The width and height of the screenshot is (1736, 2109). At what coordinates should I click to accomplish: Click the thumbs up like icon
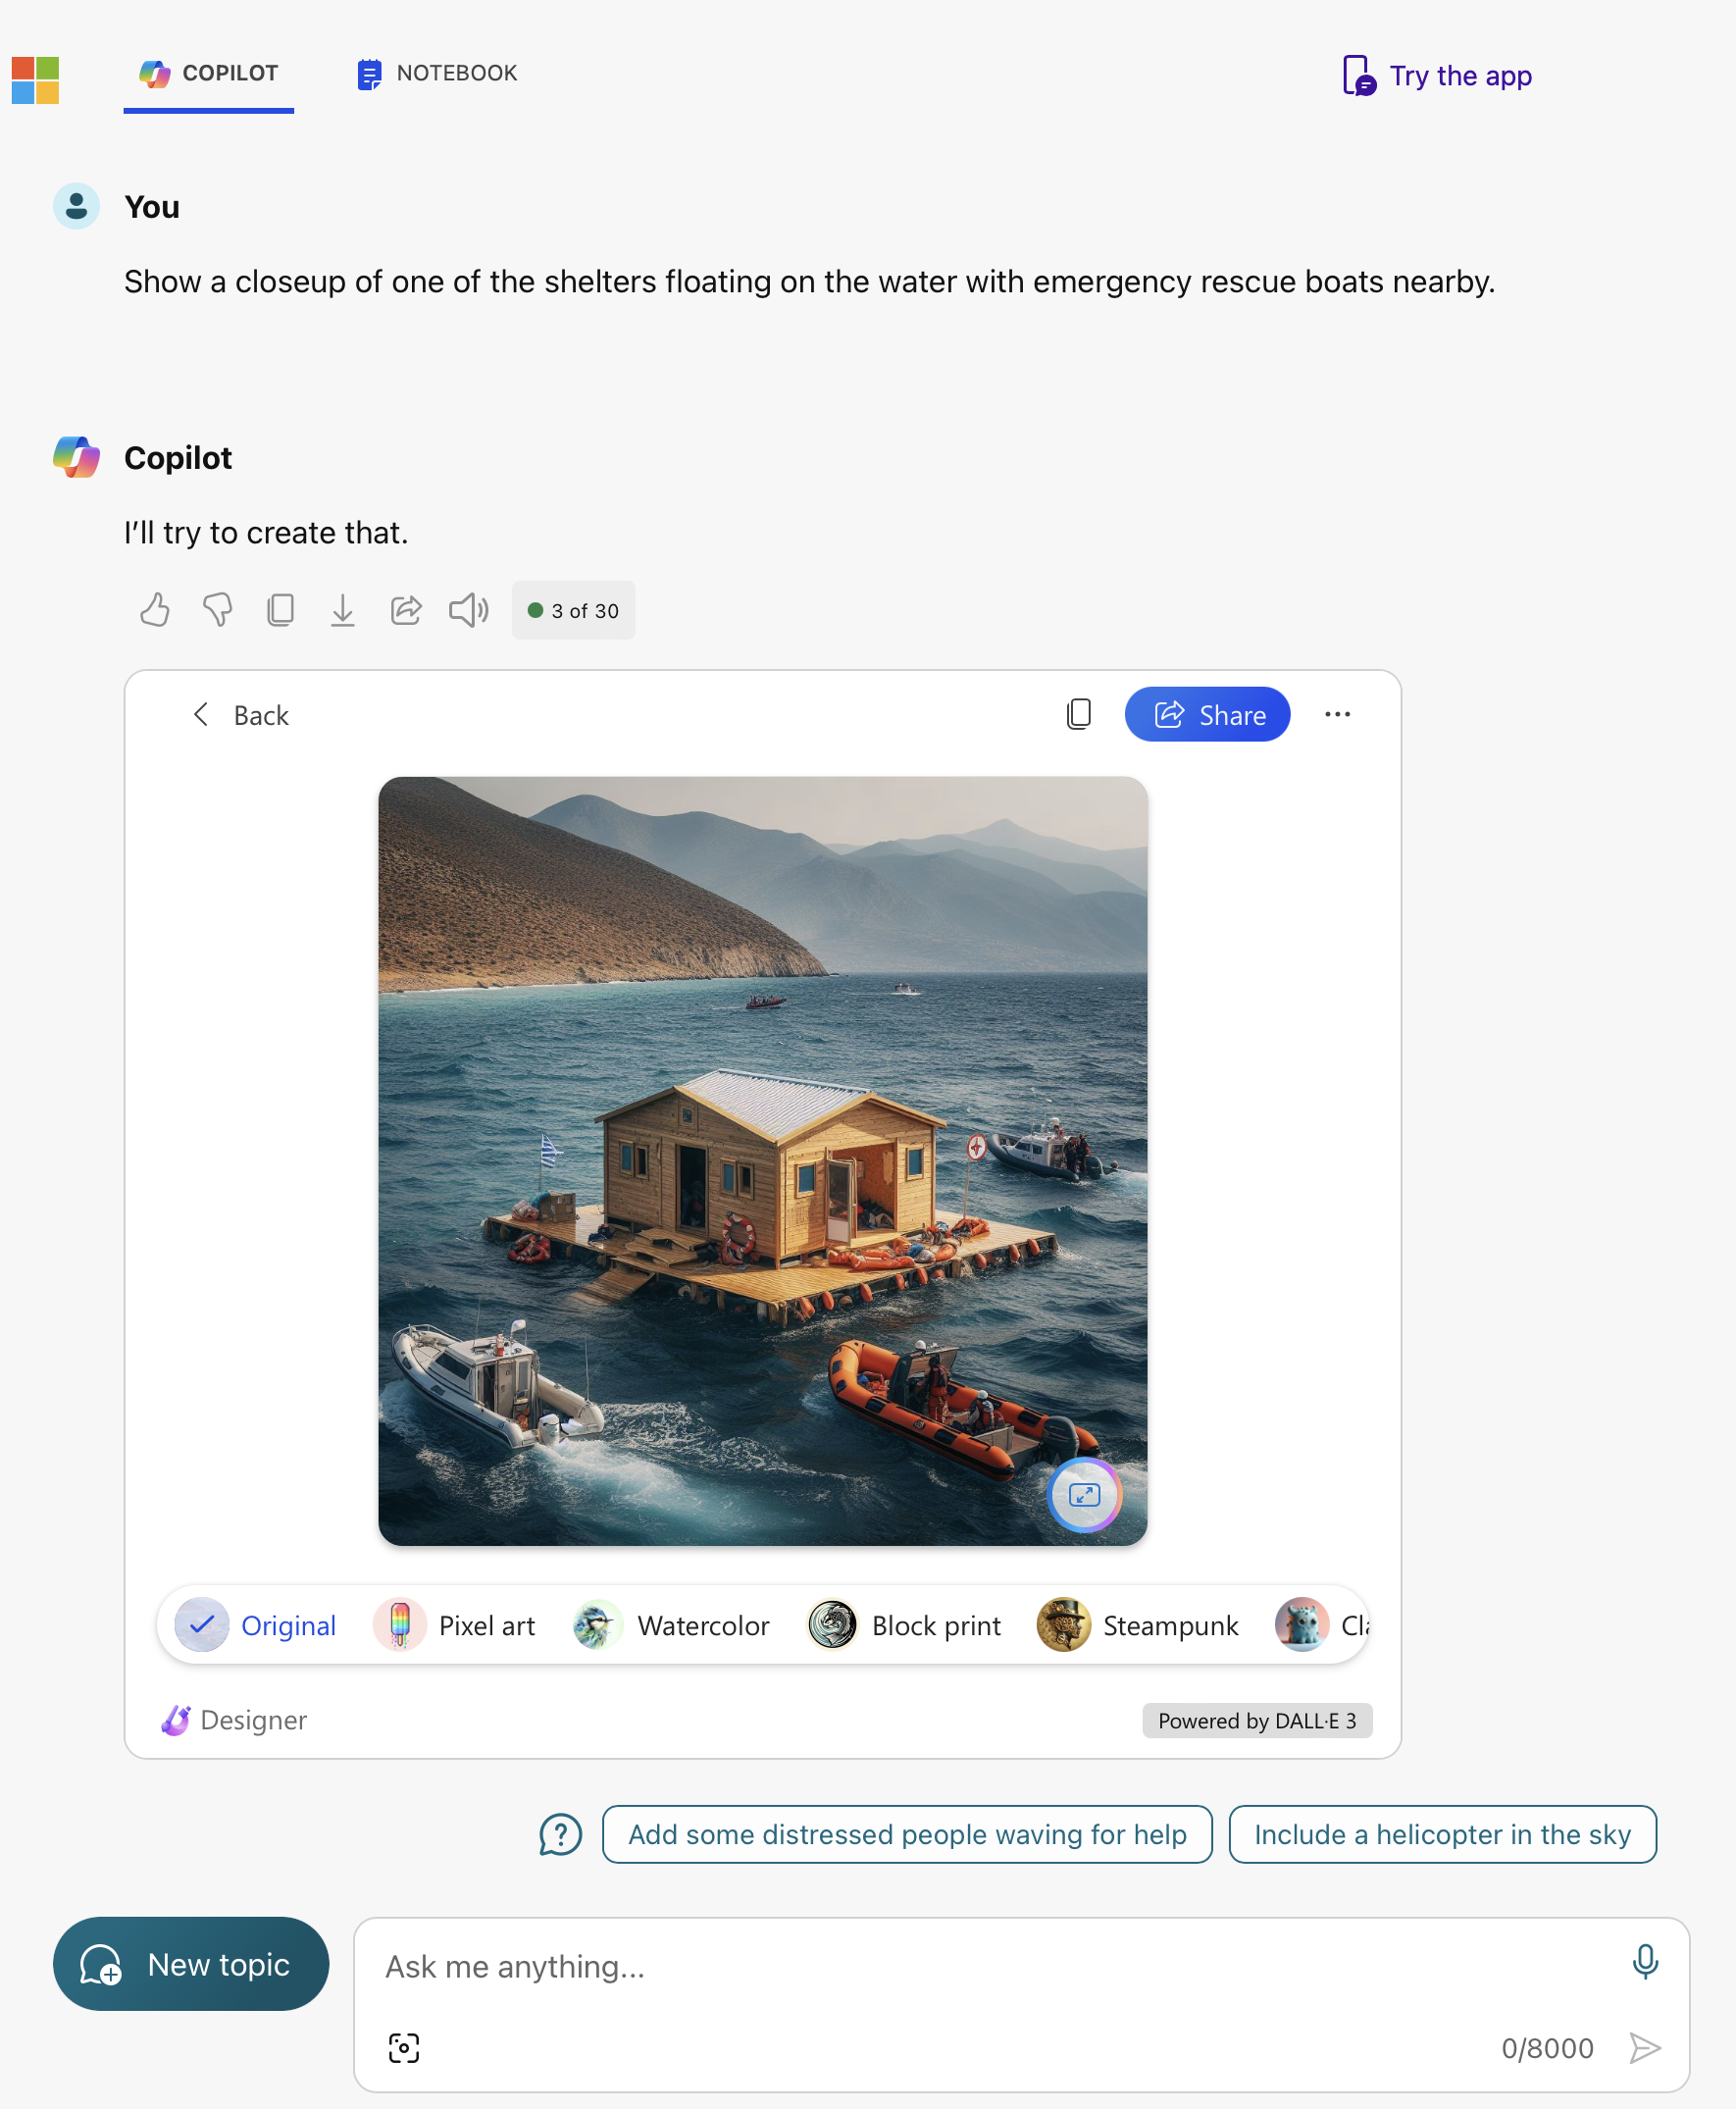pyautogui.click(x=155, y=610)
